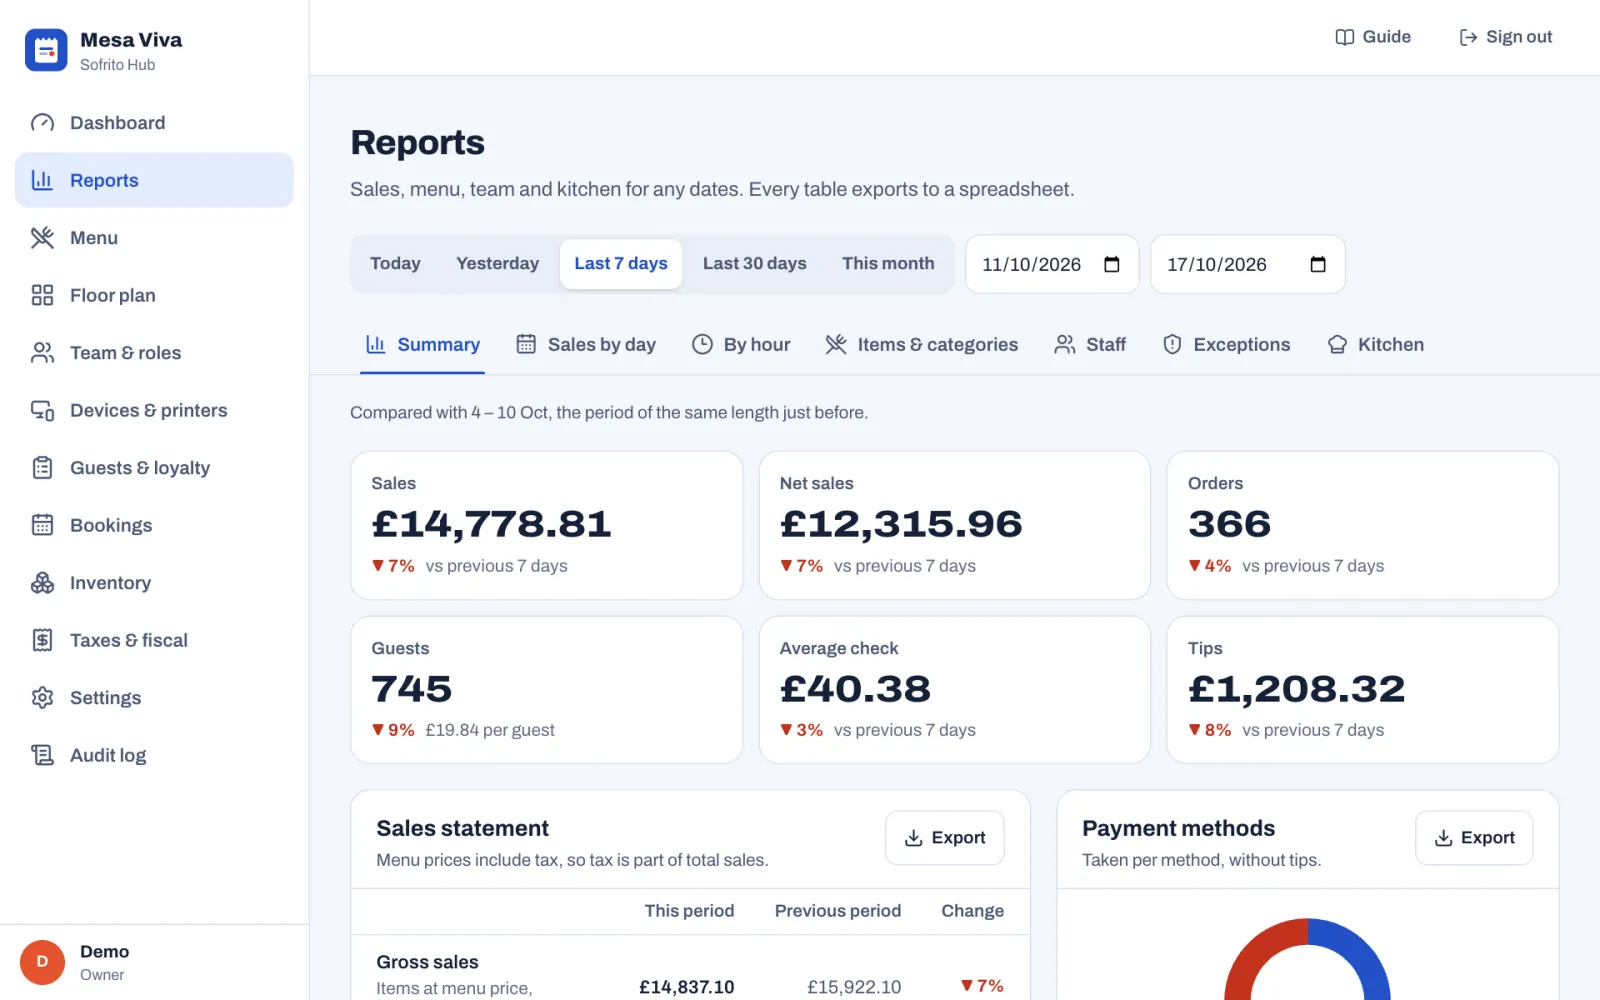Switch to the By hour tab
This screenshot has width=1600, height=1000.
point(741,344)
